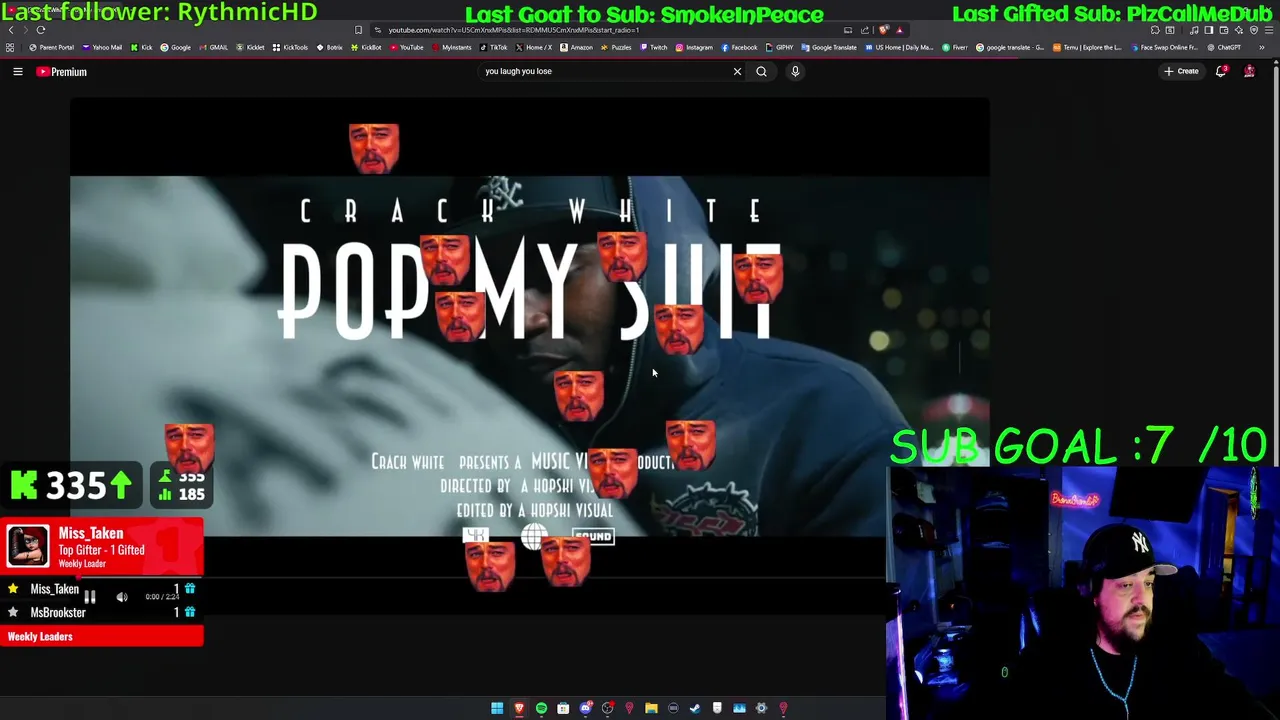Open the browser wallet icon

pyautogui.click(x=1224, y=30)
